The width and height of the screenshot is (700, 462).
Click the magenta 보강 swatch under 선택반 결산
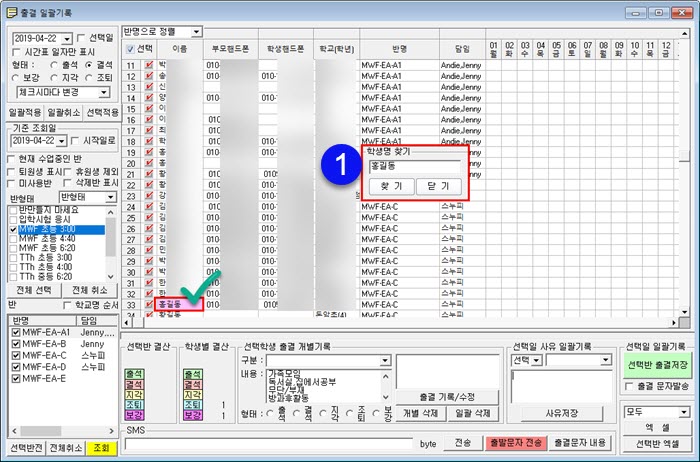[134, 415]
